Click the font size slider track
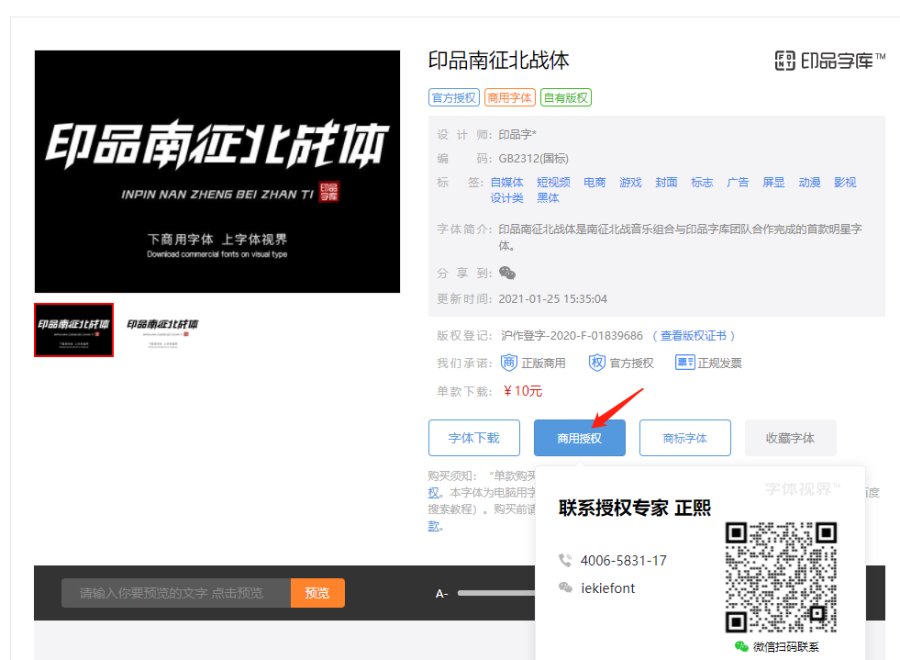 pyautogui.click(x=496, y=593)
